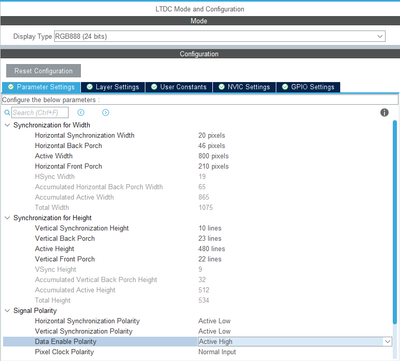Click the 23 lines value

point(210,239)
